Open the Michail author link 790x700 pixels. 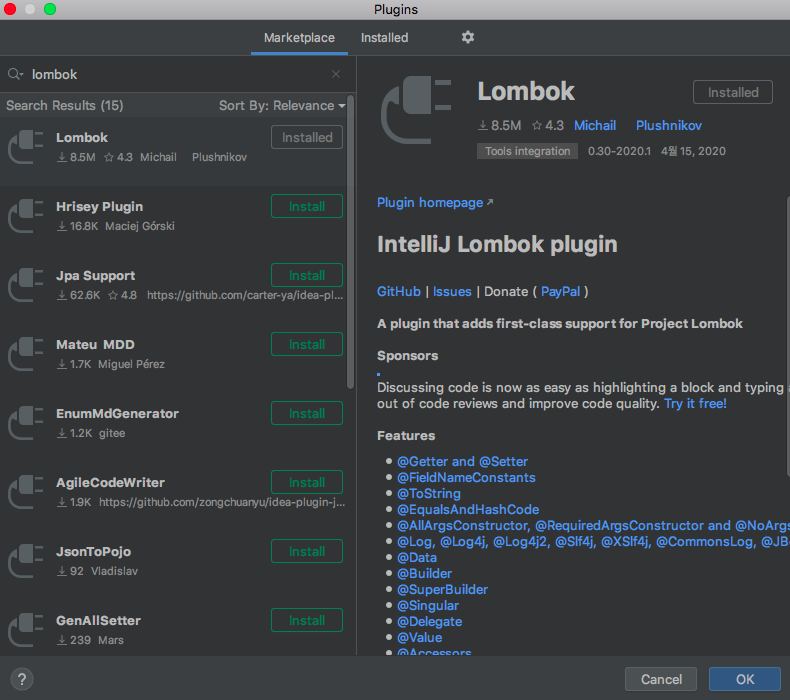pos(595,125)
